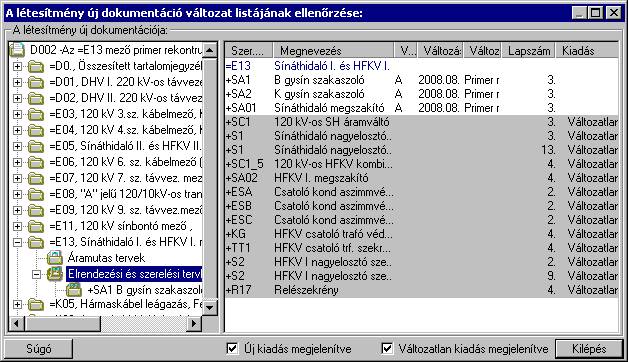This screenshot has height=362, width=628.
Task: Click the open folder icon of =E13, Sínáthidaló I.
Action: [36, 242]
